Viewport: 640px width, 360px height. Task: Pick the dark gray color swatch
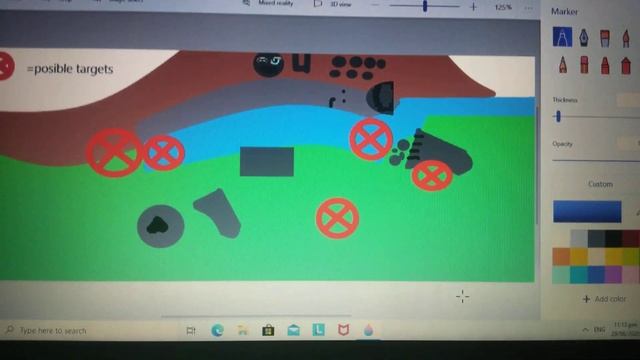[x=596, y=238]
